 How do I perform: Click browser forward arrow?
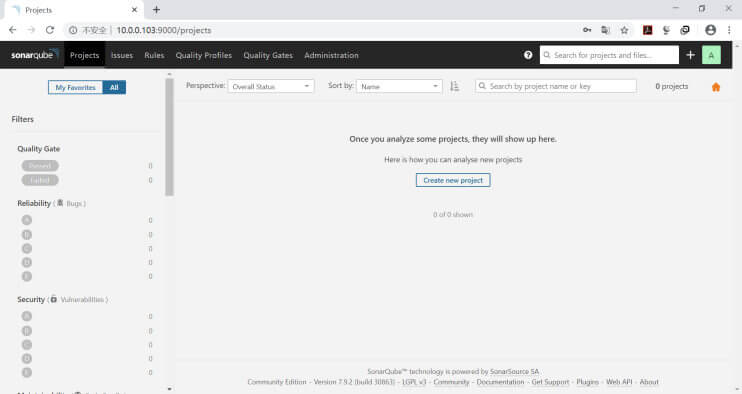[31, 30]
